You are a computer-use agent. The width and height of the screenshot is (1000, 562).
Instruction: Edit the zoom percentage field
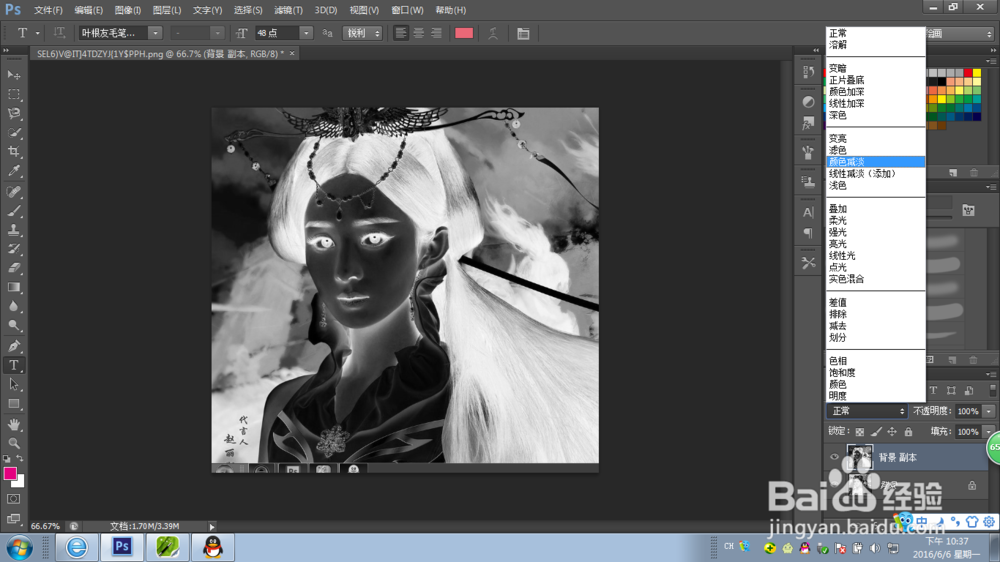pyautogui.click(x=45, y=526)
